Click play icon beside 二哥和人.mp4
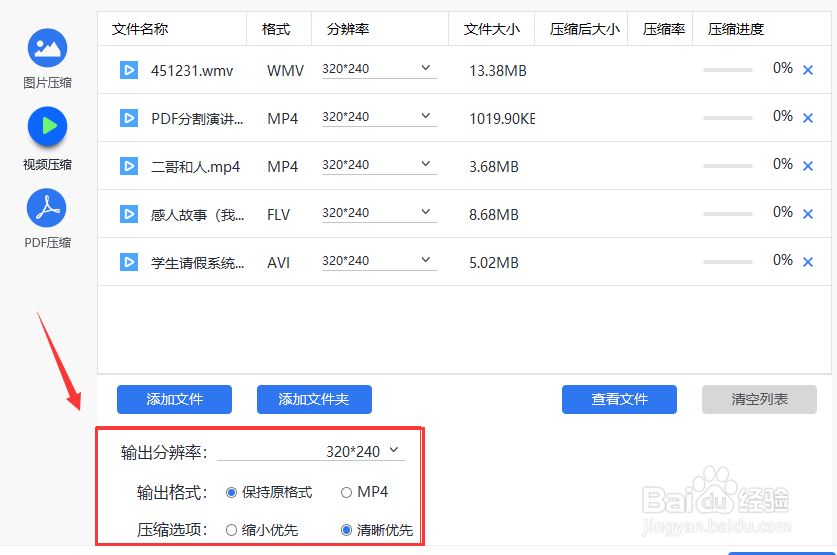This screenshot has width=837, height=555. tap(129, 166)
